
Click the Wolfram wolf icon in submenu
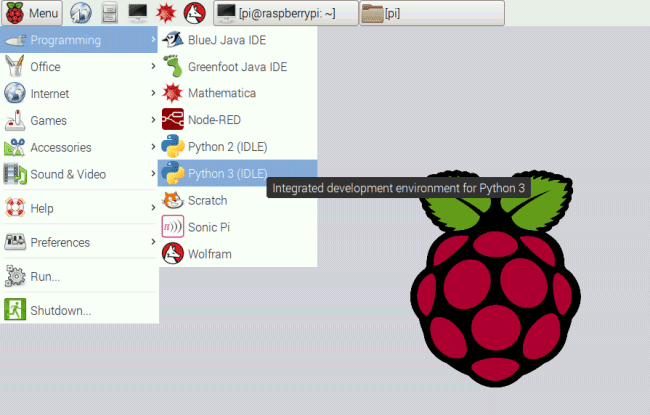(x=172, y=253)
